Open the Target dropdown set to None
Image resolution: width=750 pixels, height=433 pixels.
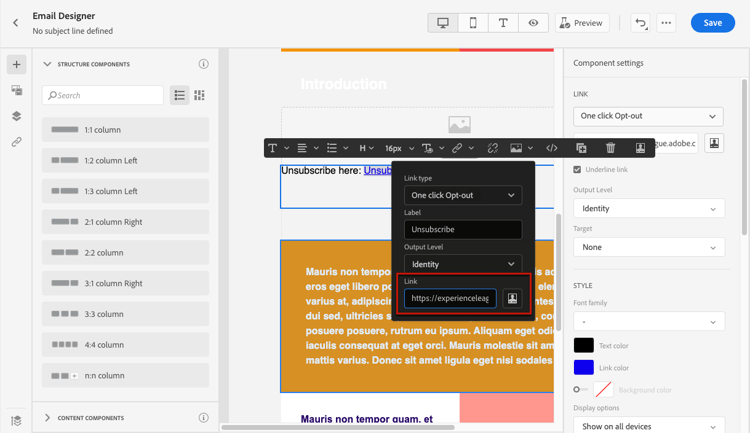pos(648,247)
